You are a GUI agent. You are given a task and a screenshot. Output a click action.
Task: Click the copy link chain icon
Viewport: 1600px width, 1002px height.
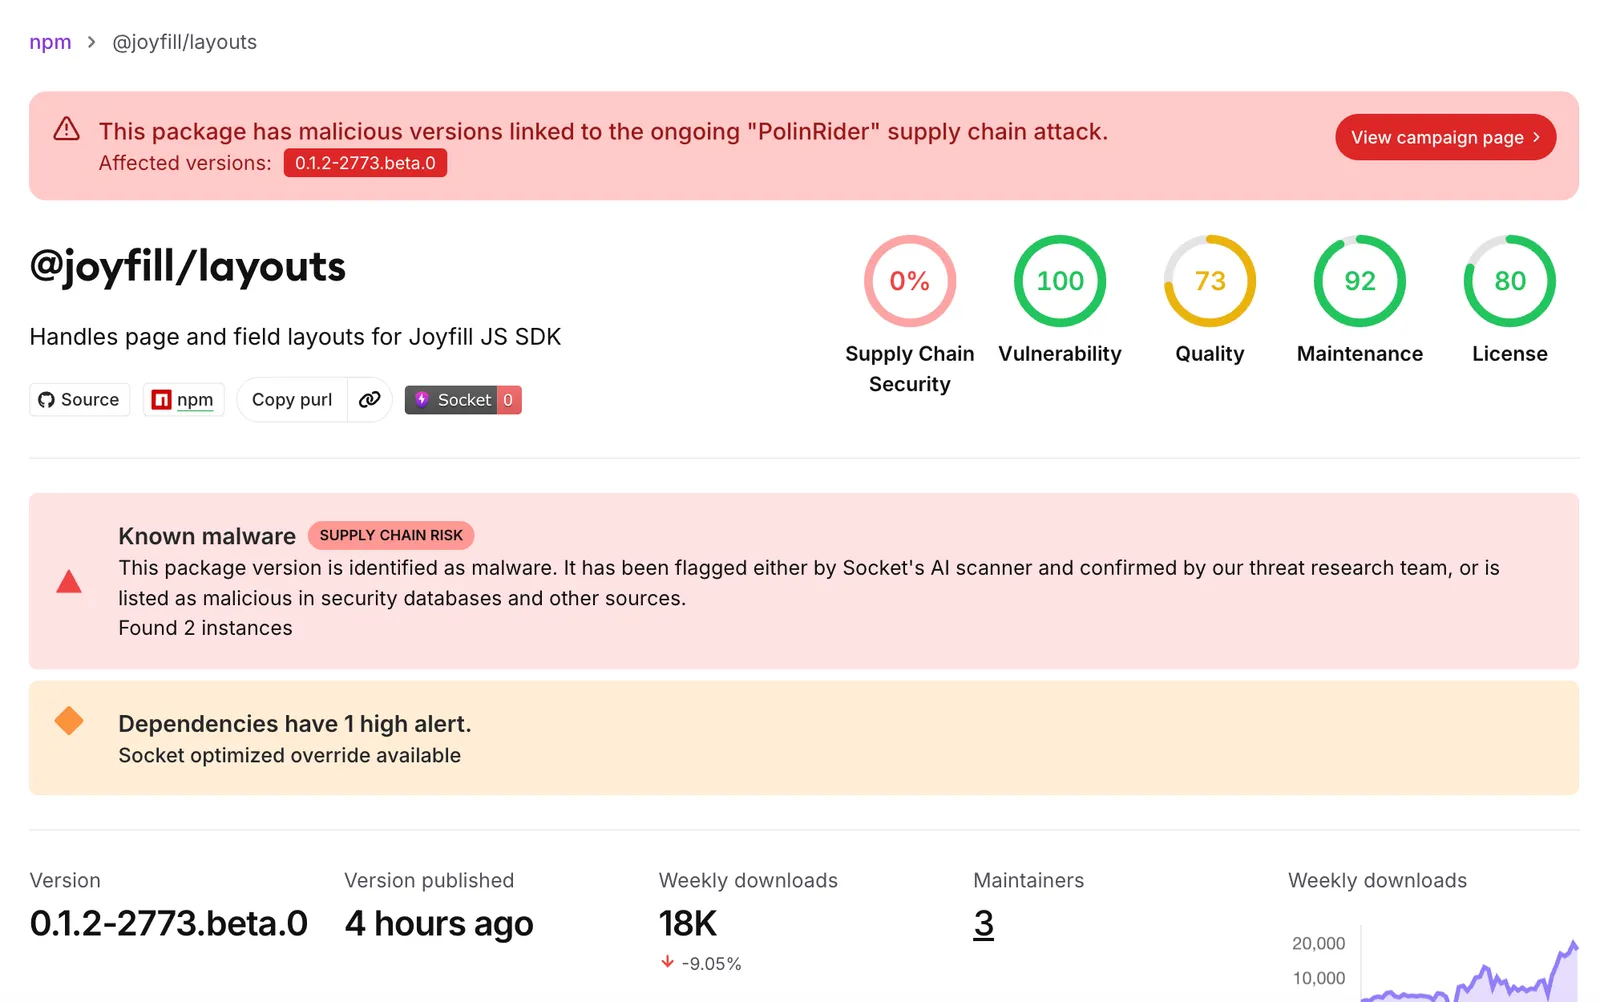point(370,400)
